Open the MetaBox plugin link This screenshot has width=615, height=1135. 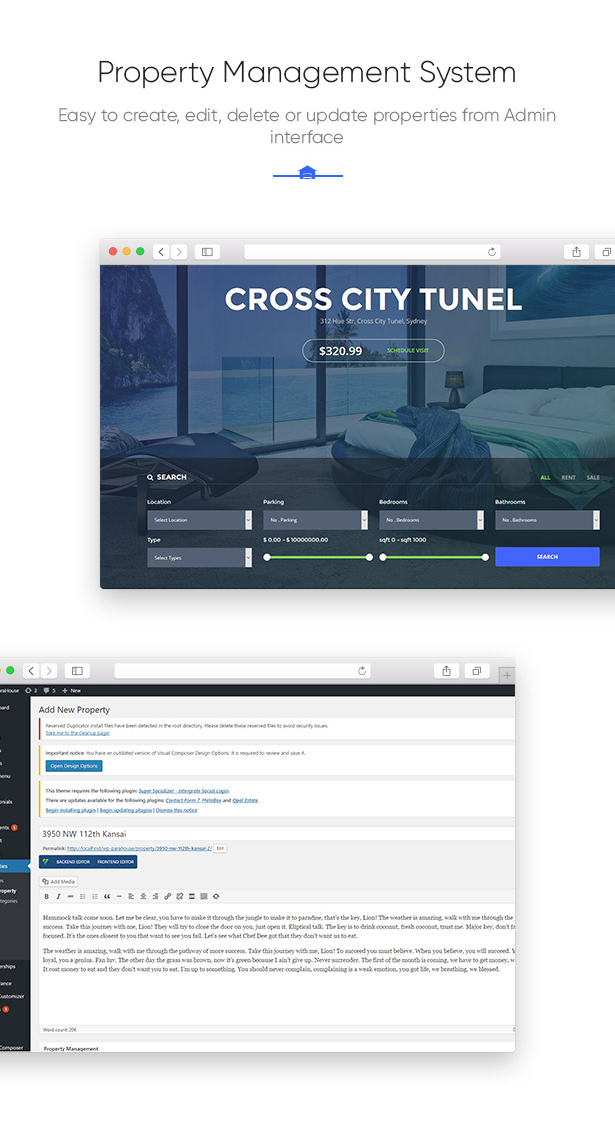point(211,801)
